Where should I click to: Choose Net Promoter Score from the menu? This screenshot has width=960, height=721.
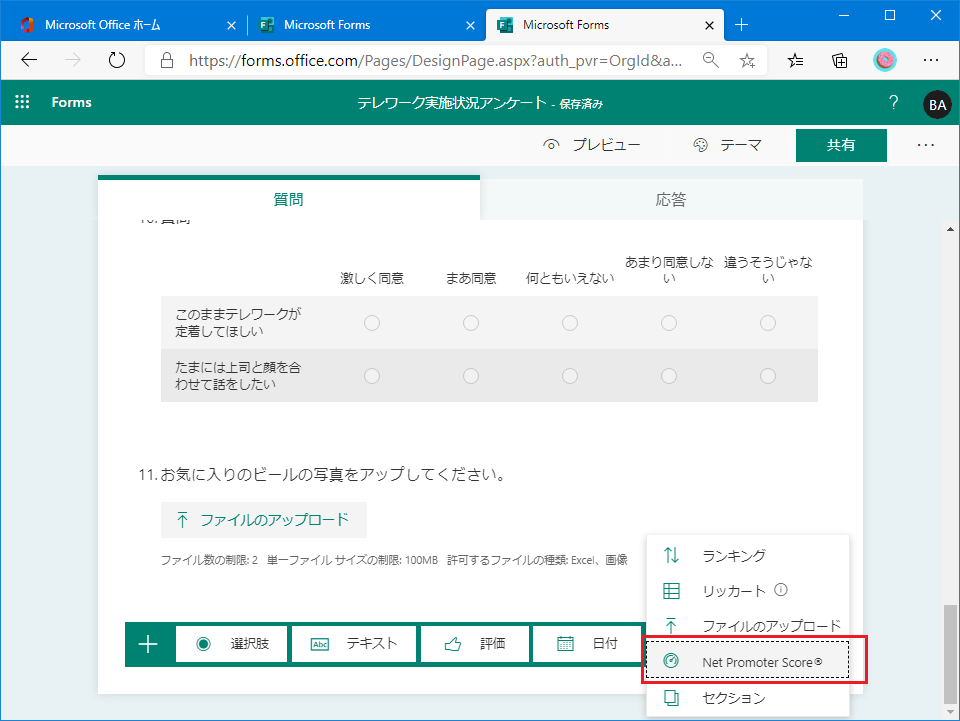click(x=748, y=661)
